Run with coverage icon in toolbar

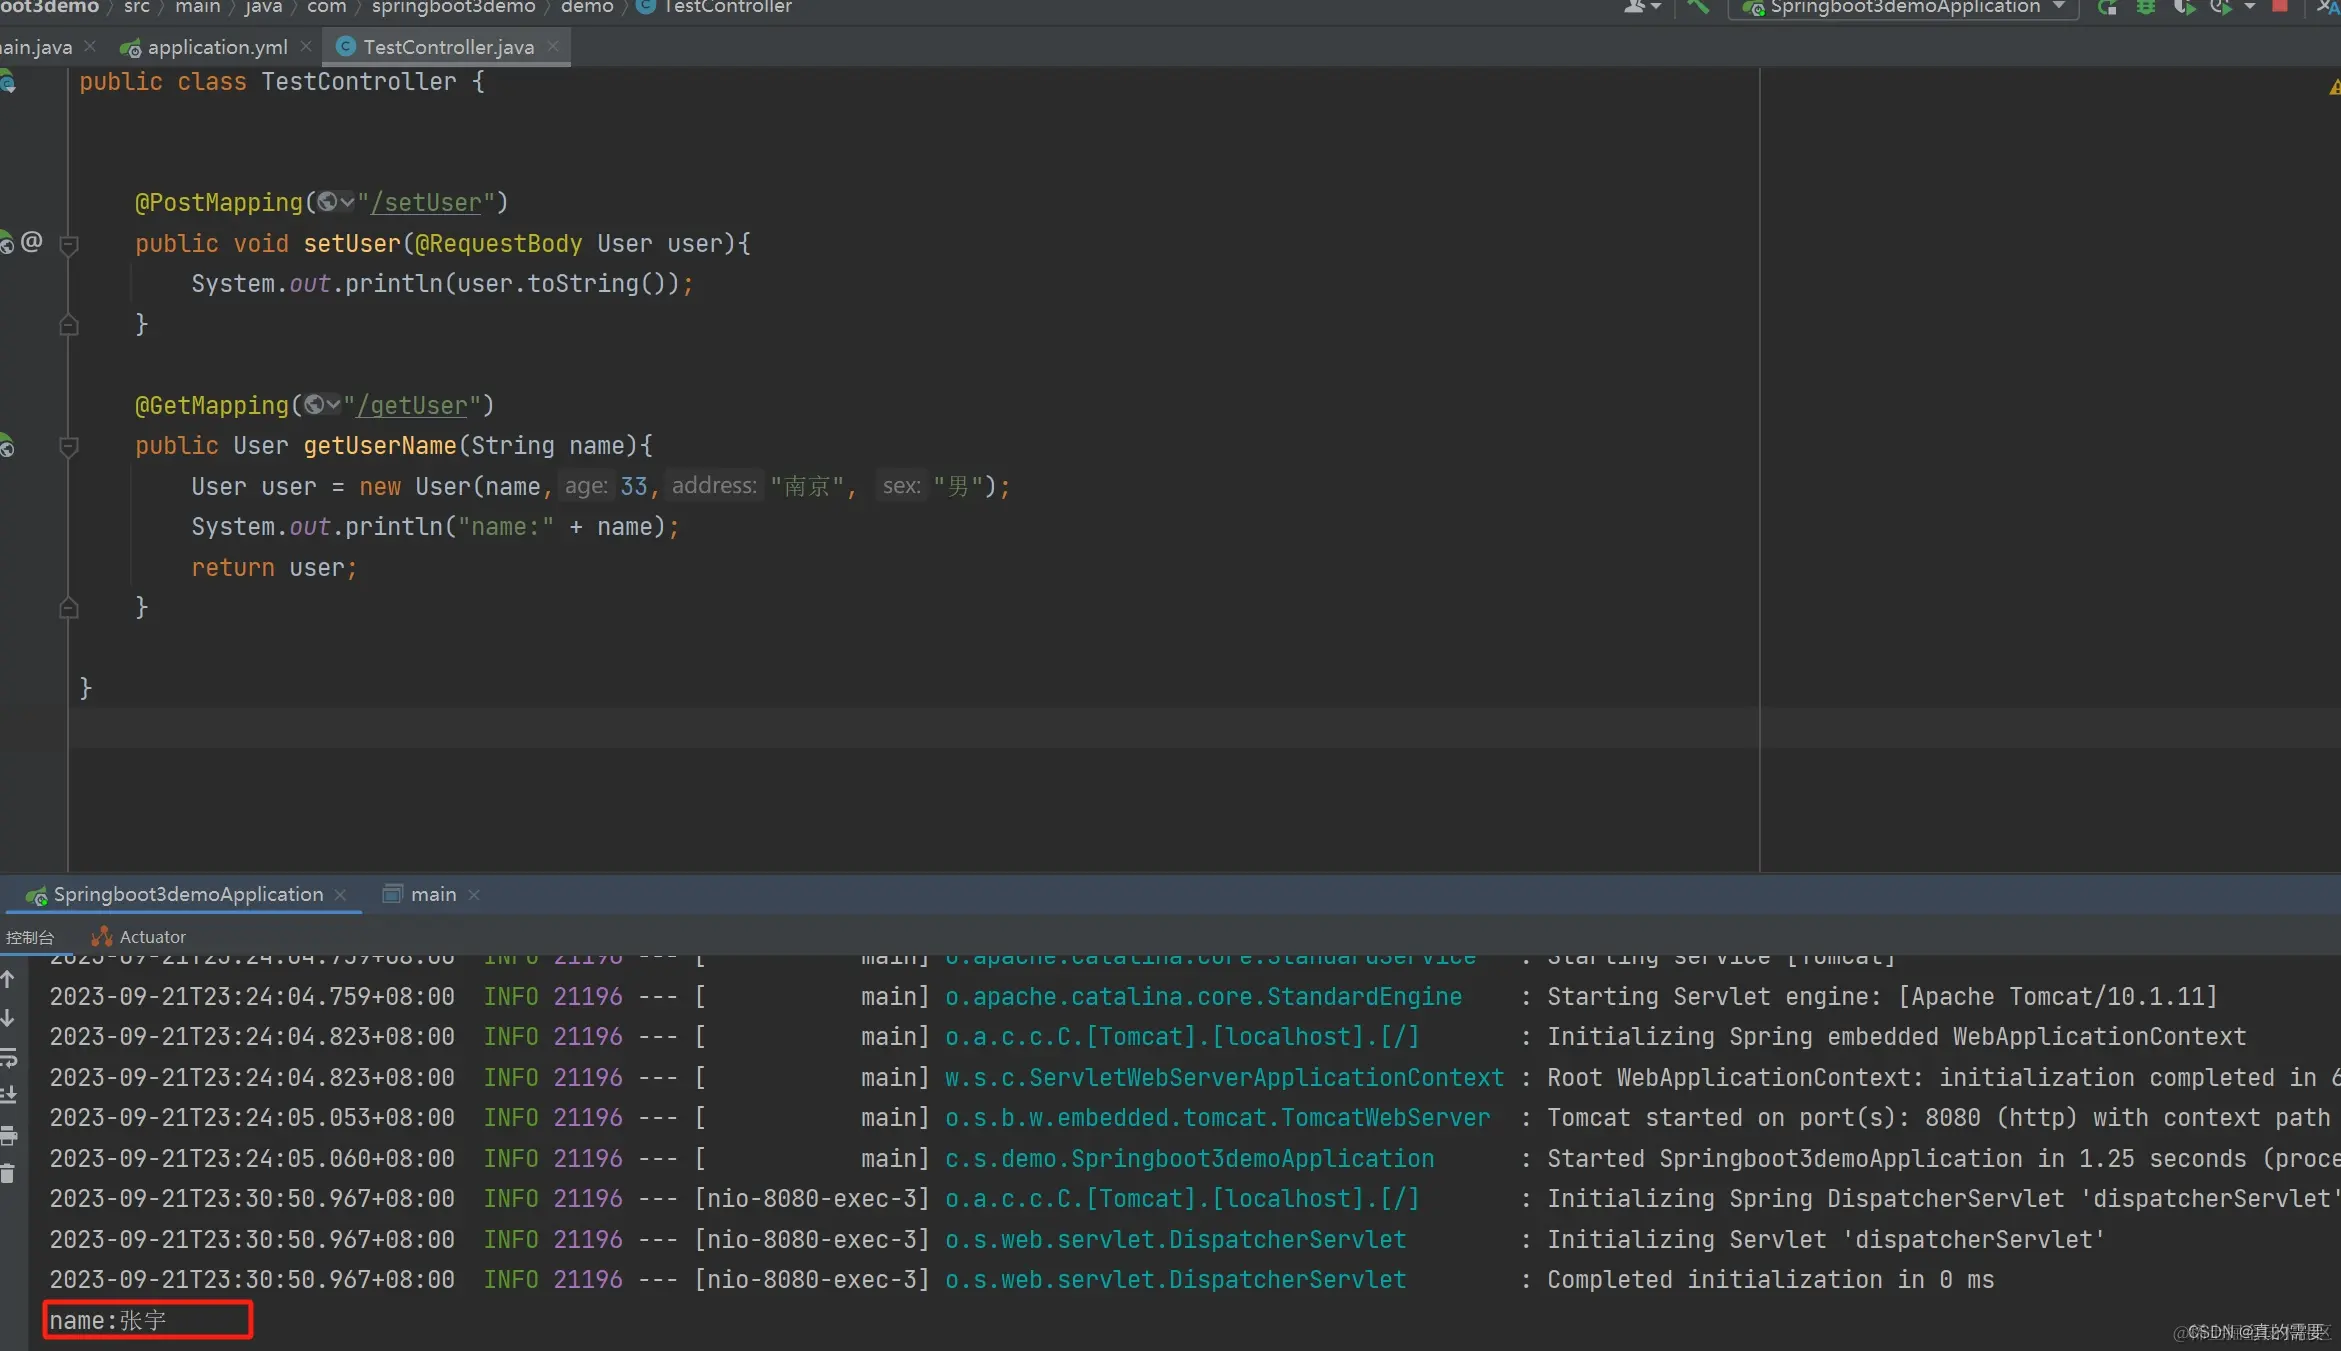(2183, 7)
